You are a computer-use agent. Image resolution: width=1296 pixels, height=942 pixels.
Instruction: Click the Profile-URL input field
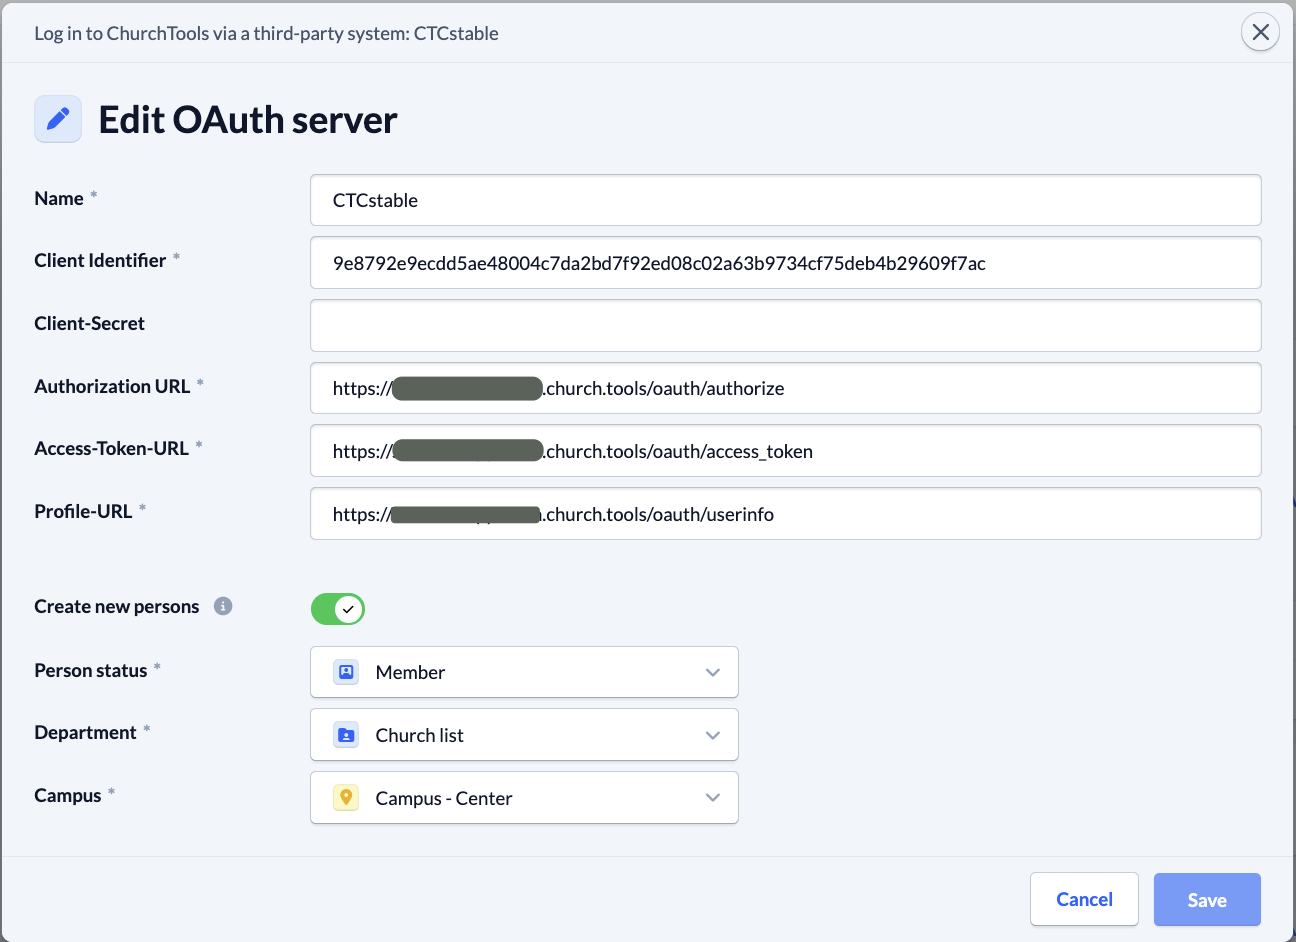coord(785,514)
